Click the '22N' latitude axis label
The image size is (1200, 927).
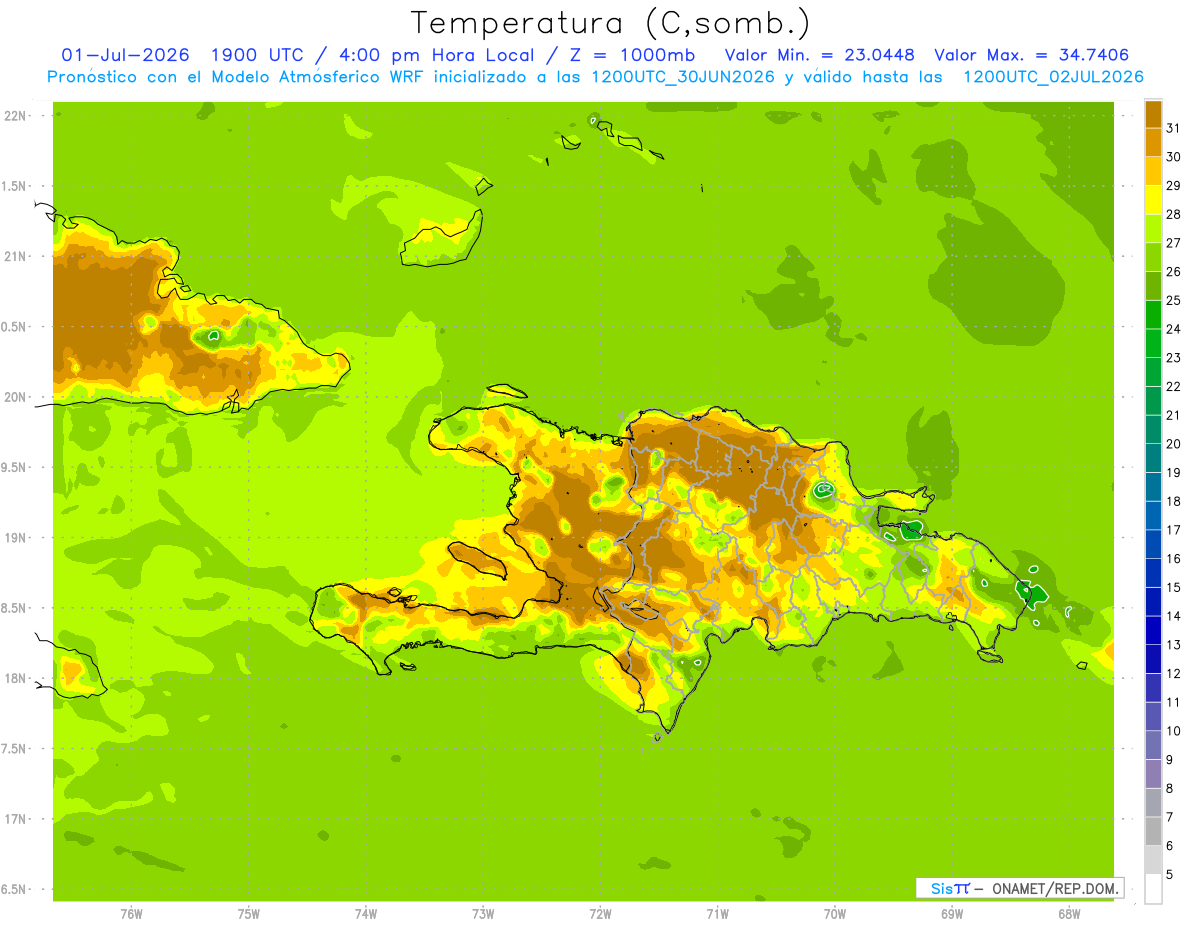(16, 116)
